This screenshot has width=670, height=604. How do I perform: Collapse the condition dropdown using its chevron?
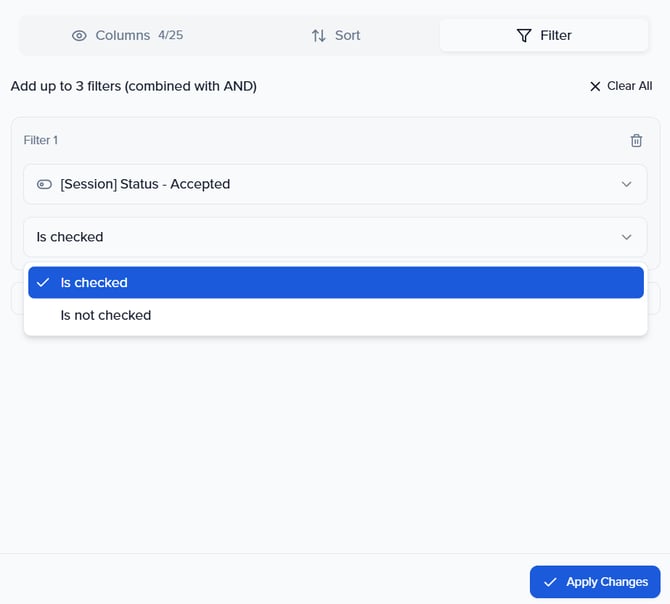pyautogui.click(x=626, y=238)
